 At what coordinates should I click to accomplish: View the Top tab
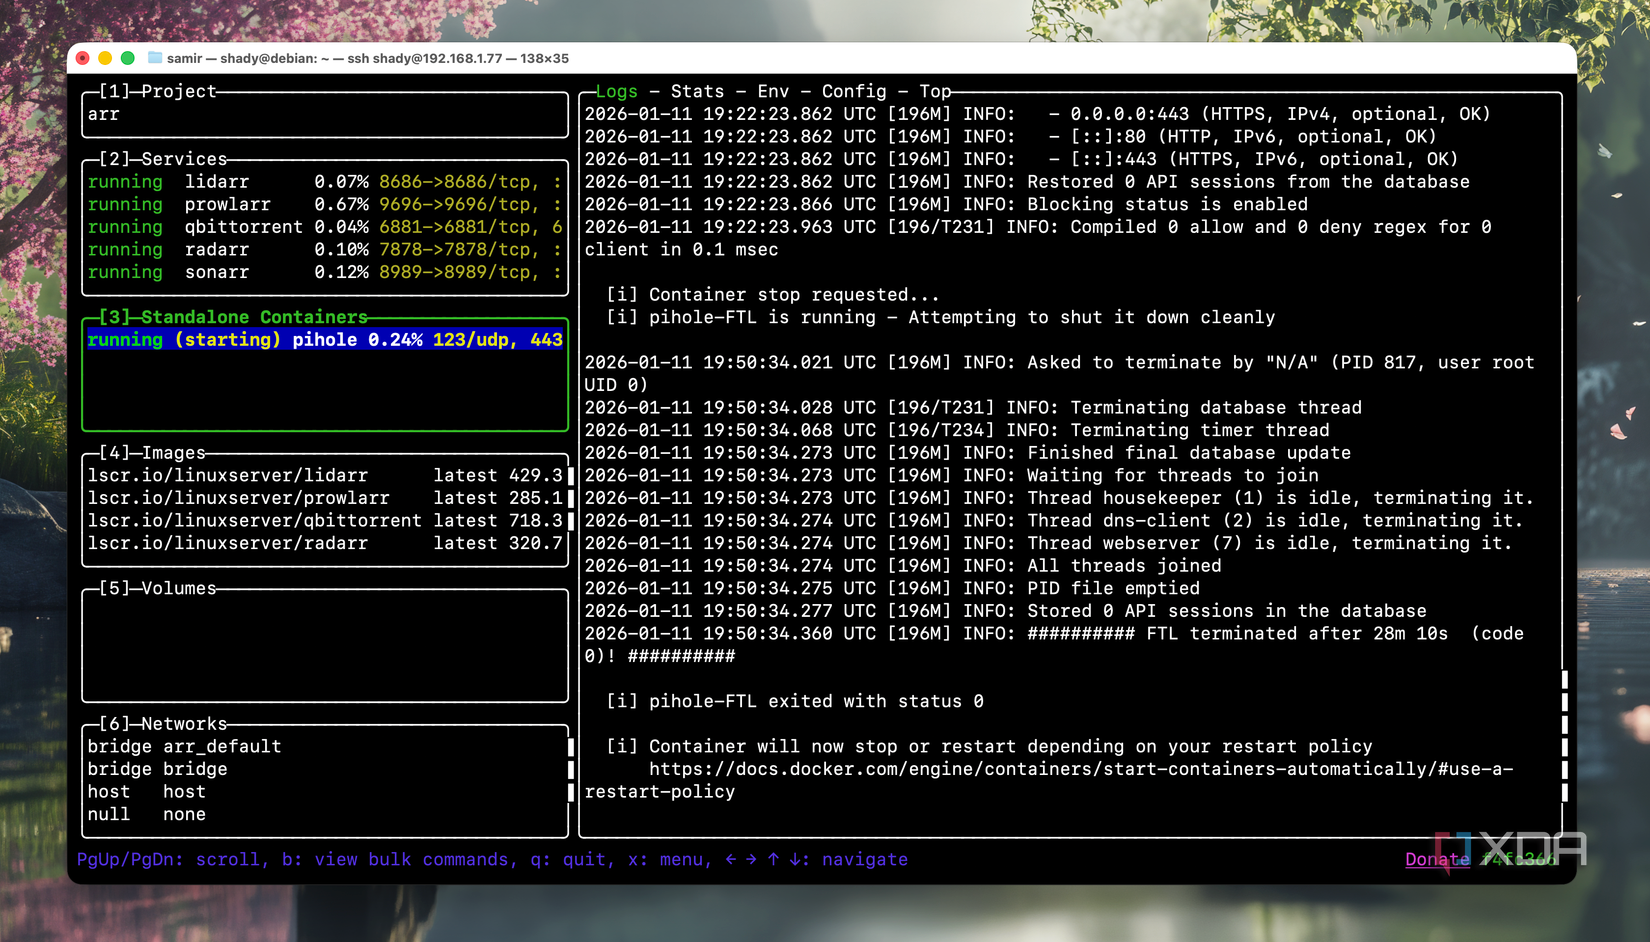tap(933, 91)
